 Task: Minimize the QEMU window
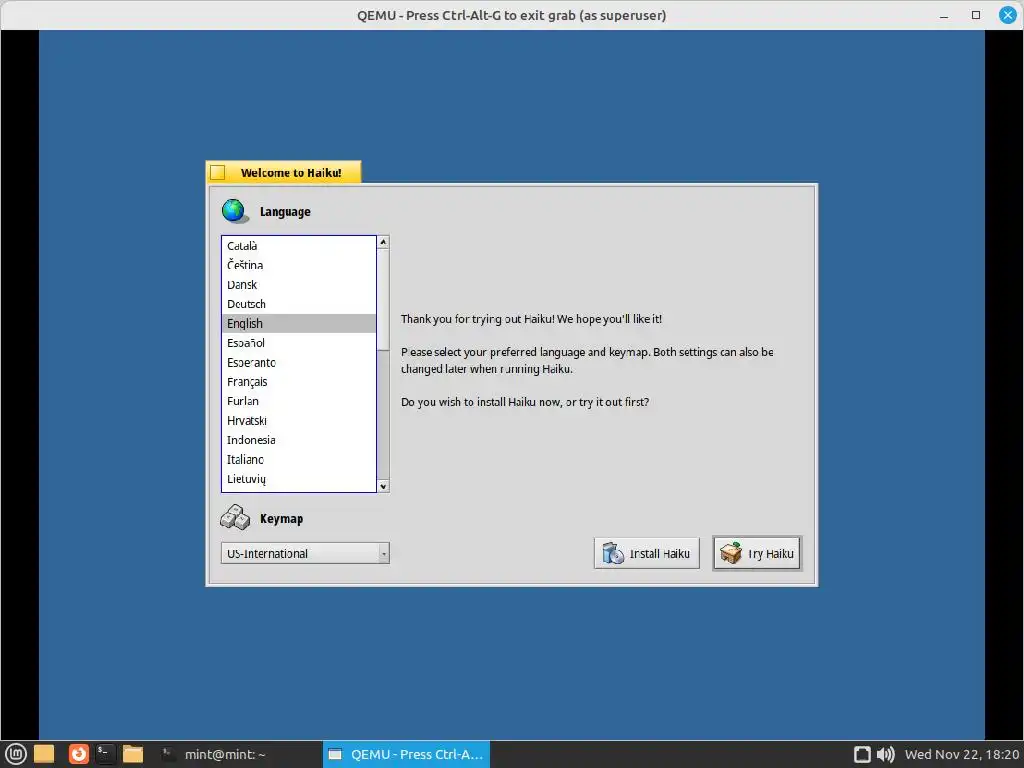click(x=944, y=15)
